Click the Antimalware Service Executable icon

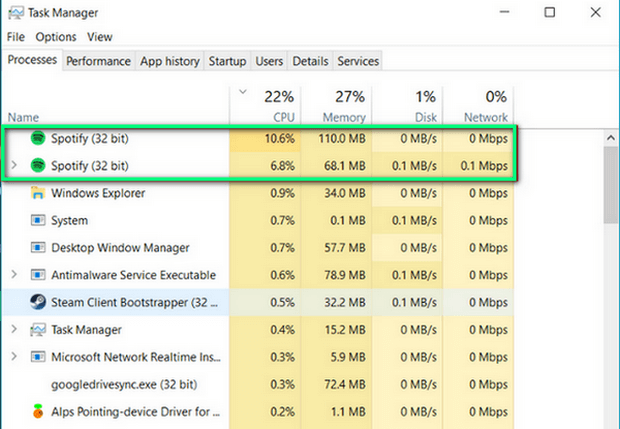click(38, 275)
